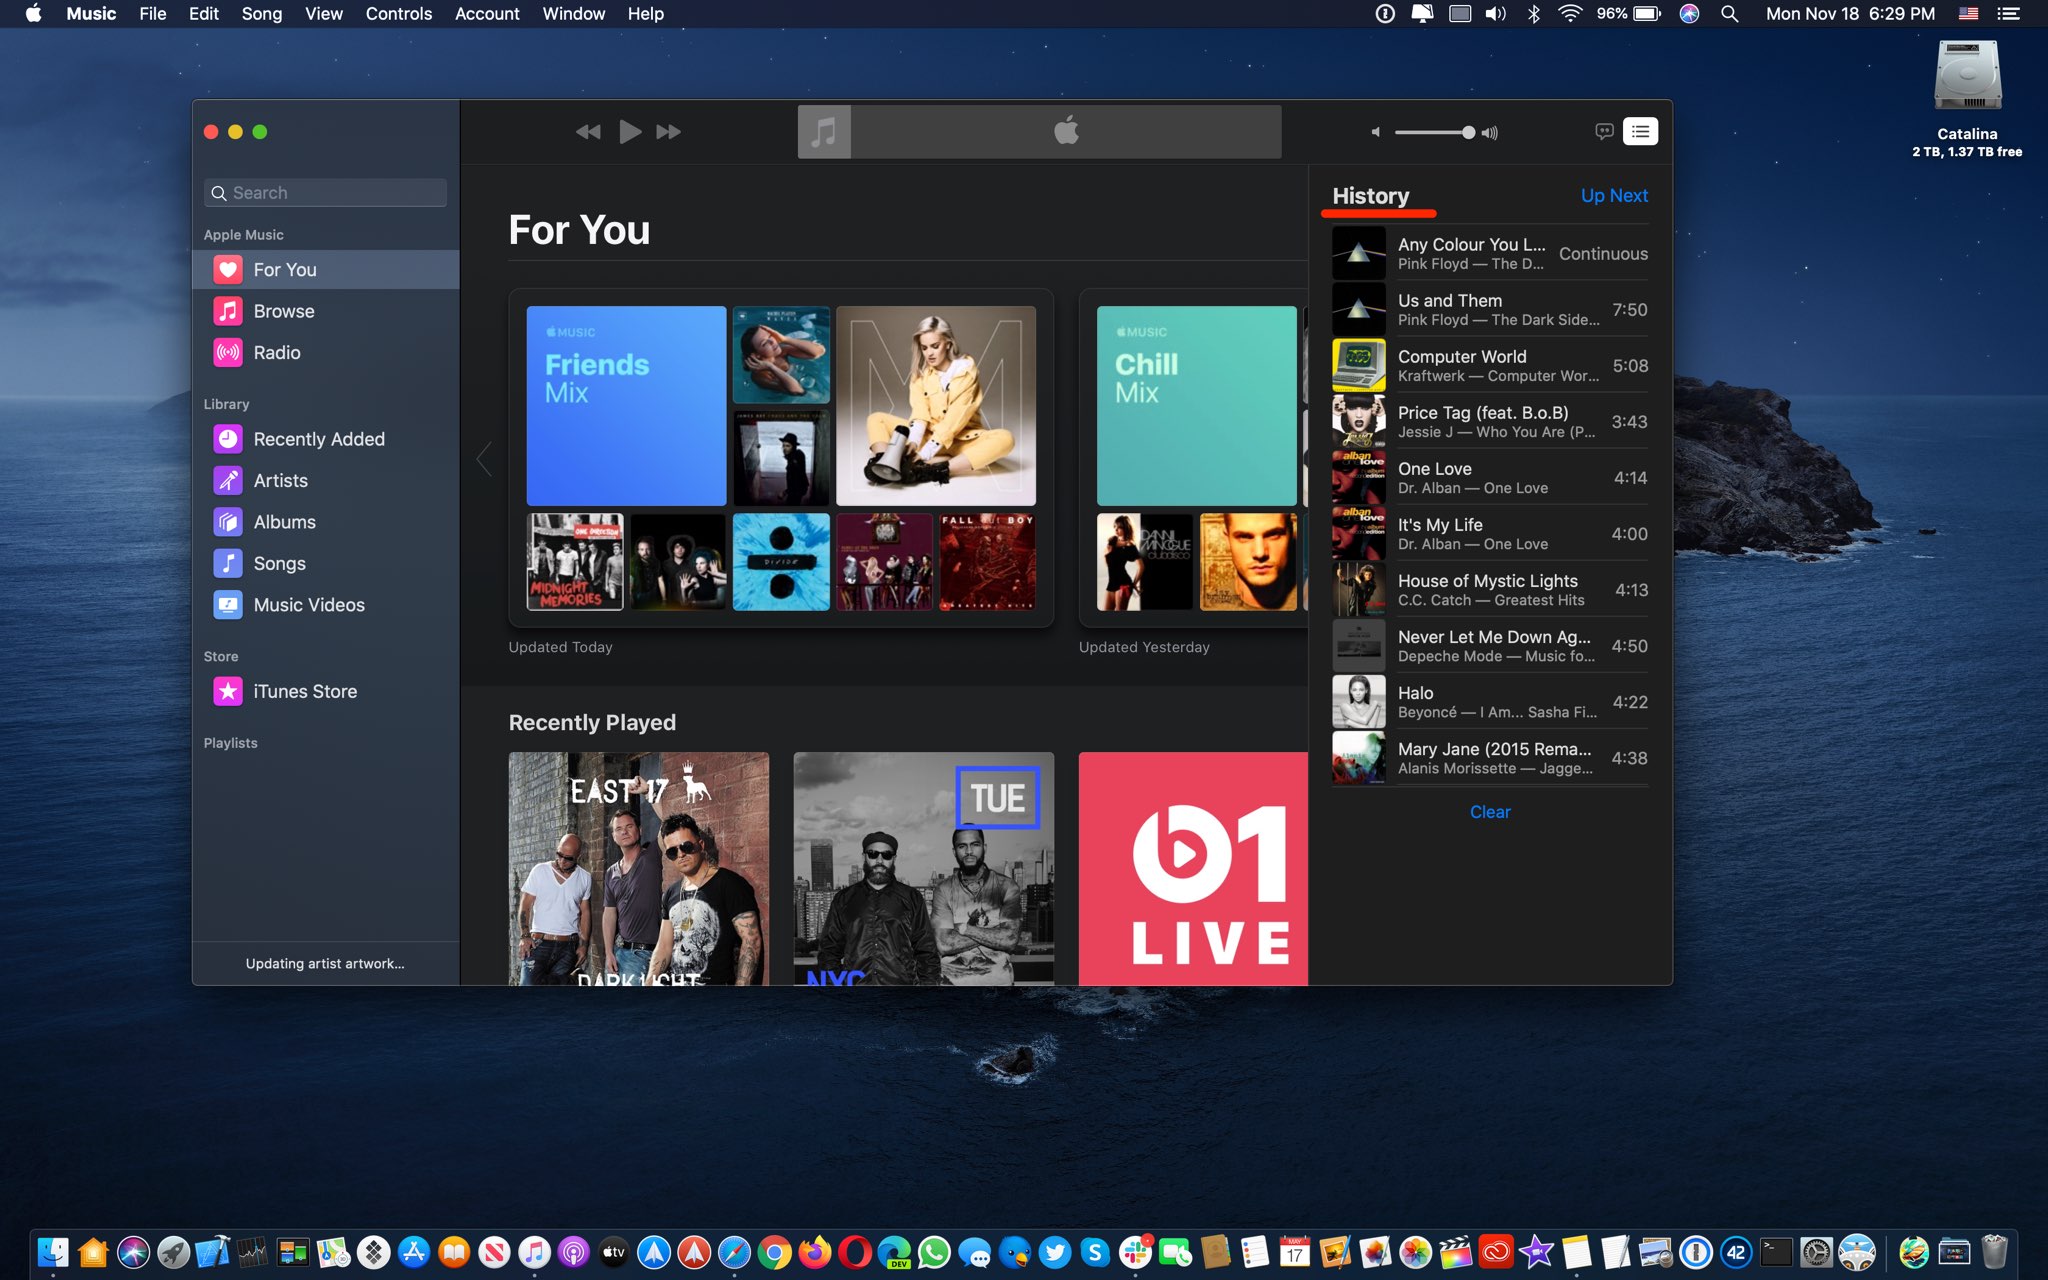Open the Trash in the Dock
The width and height of the screenshot is (2048, 1280).
(1994, 1252)
